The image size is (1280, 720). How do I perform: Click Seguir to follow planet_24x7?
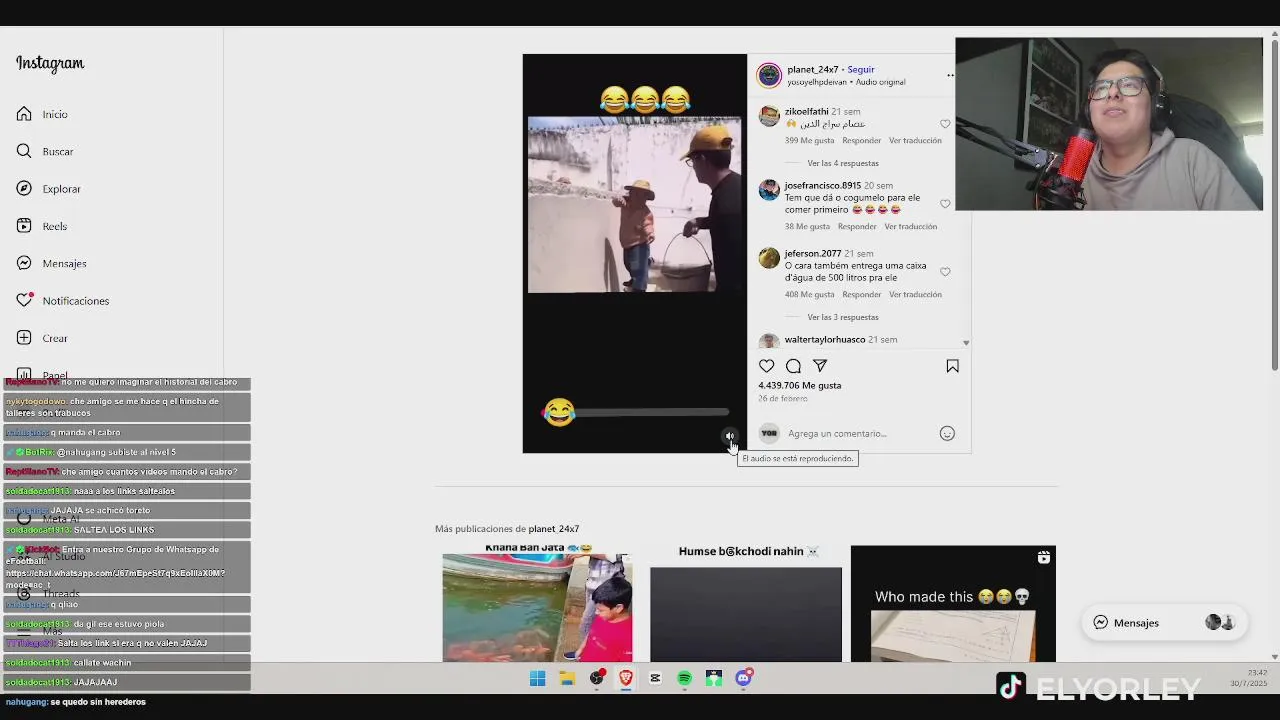861,70
